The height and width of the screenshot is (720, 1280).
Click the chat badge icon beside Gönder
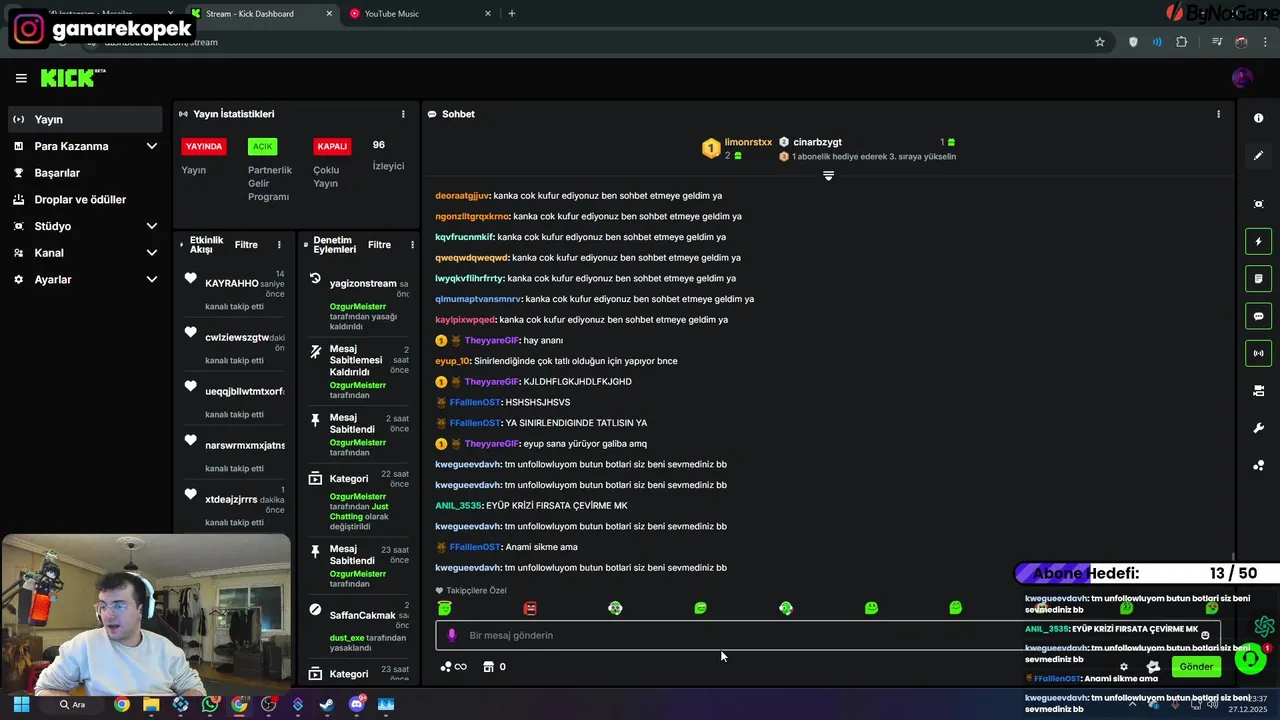1153,667
